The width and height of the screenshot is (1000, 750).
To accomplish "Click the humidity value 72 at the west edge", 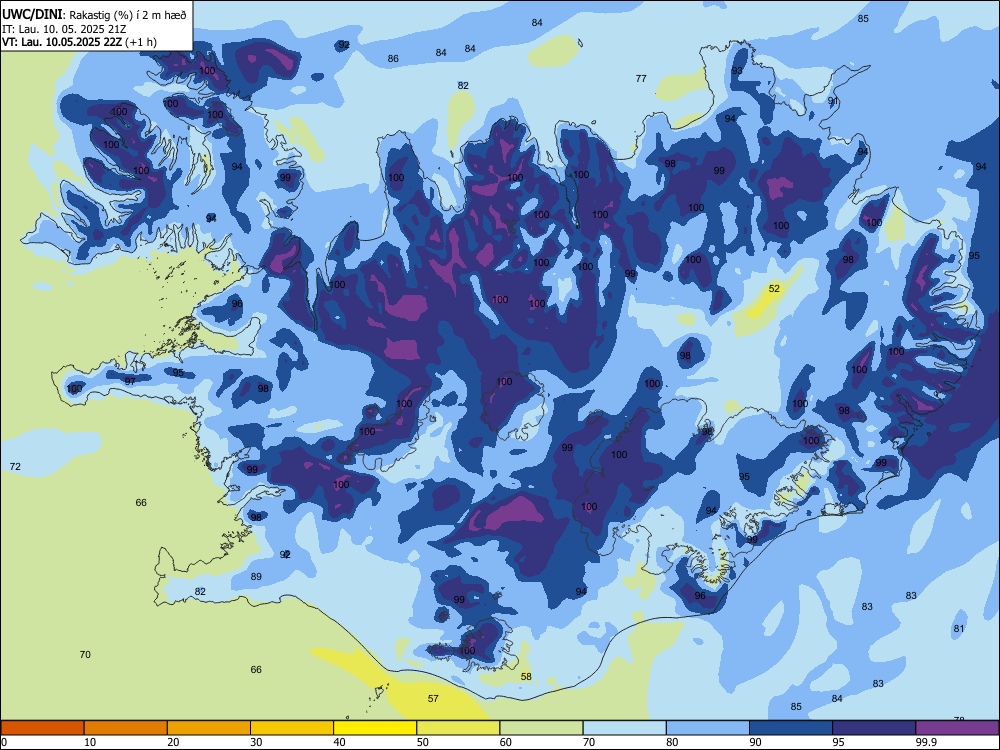I will pos(15,467).
